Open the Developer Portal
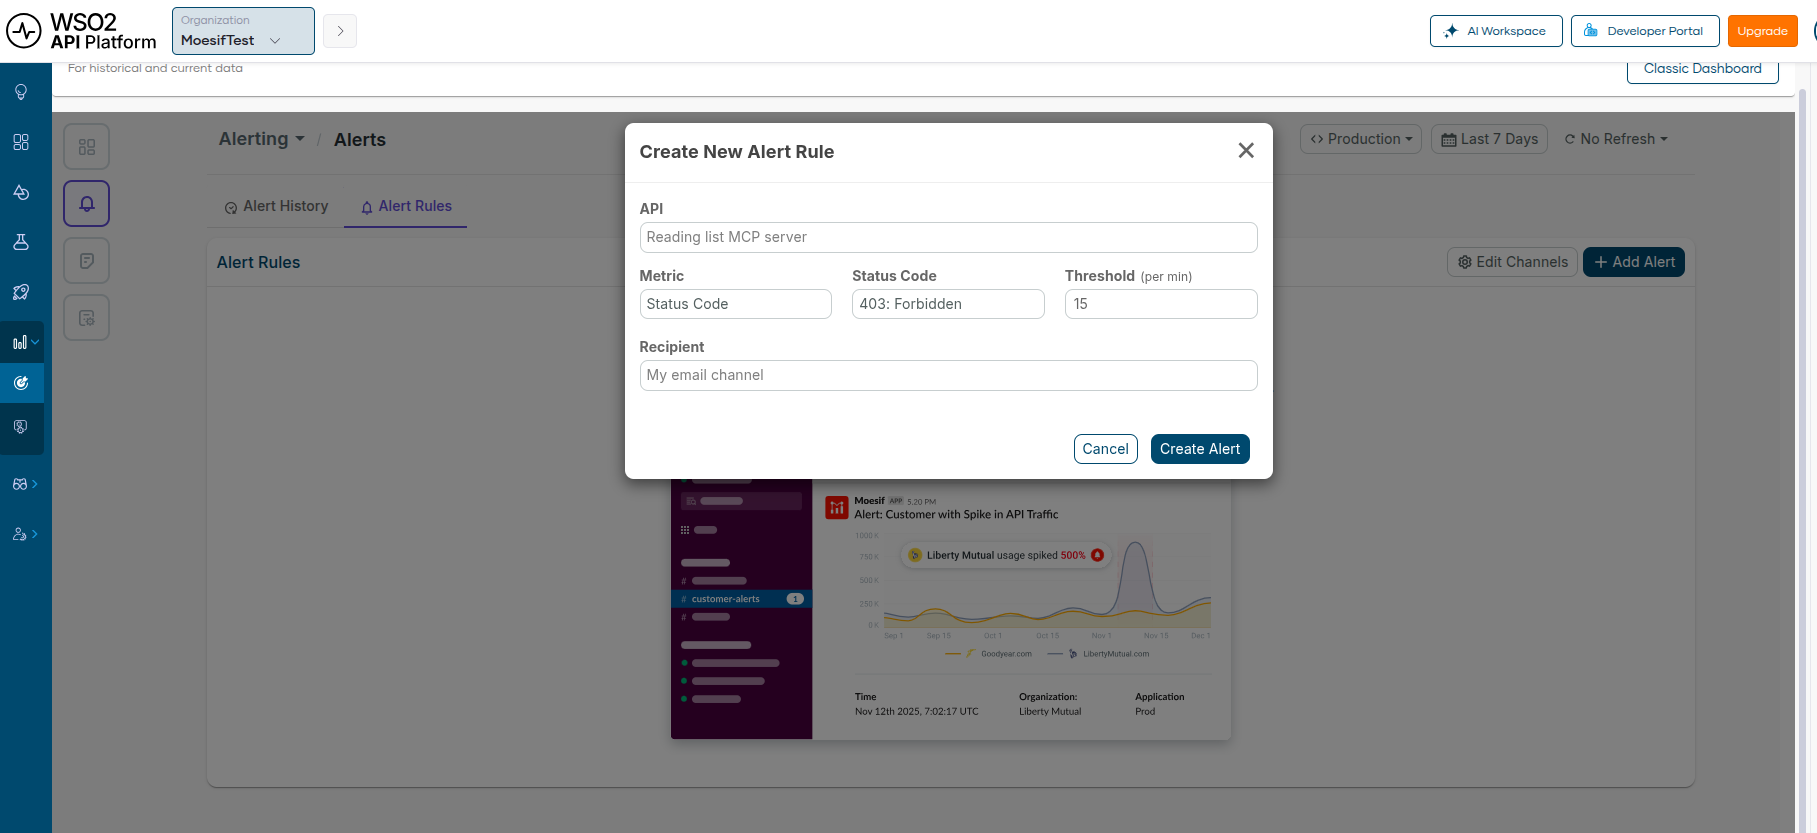Viewport: 1817px width, 833px height. coord(1645,31)
